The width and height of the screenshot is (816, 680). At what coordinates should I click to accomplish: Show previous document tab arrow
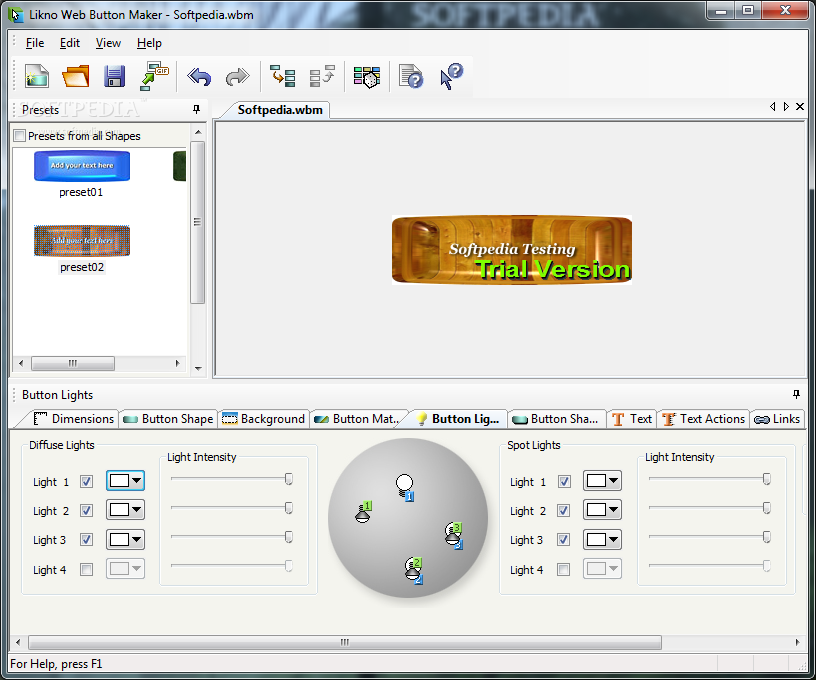tap(772, 107)
